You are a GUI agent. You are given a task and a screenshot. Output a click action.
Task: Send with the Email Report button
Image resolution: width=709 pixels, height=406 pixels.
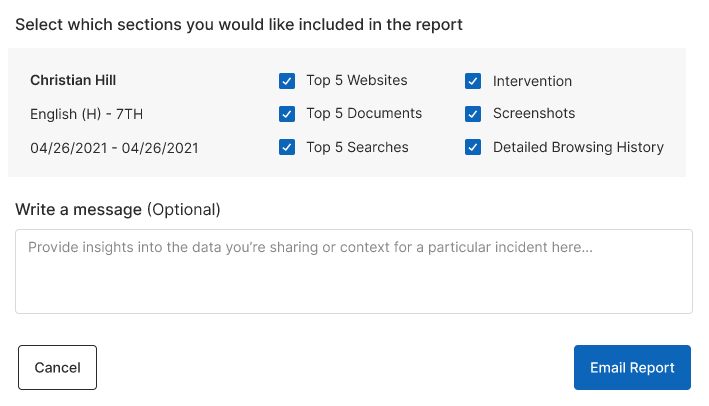[632, 368]
